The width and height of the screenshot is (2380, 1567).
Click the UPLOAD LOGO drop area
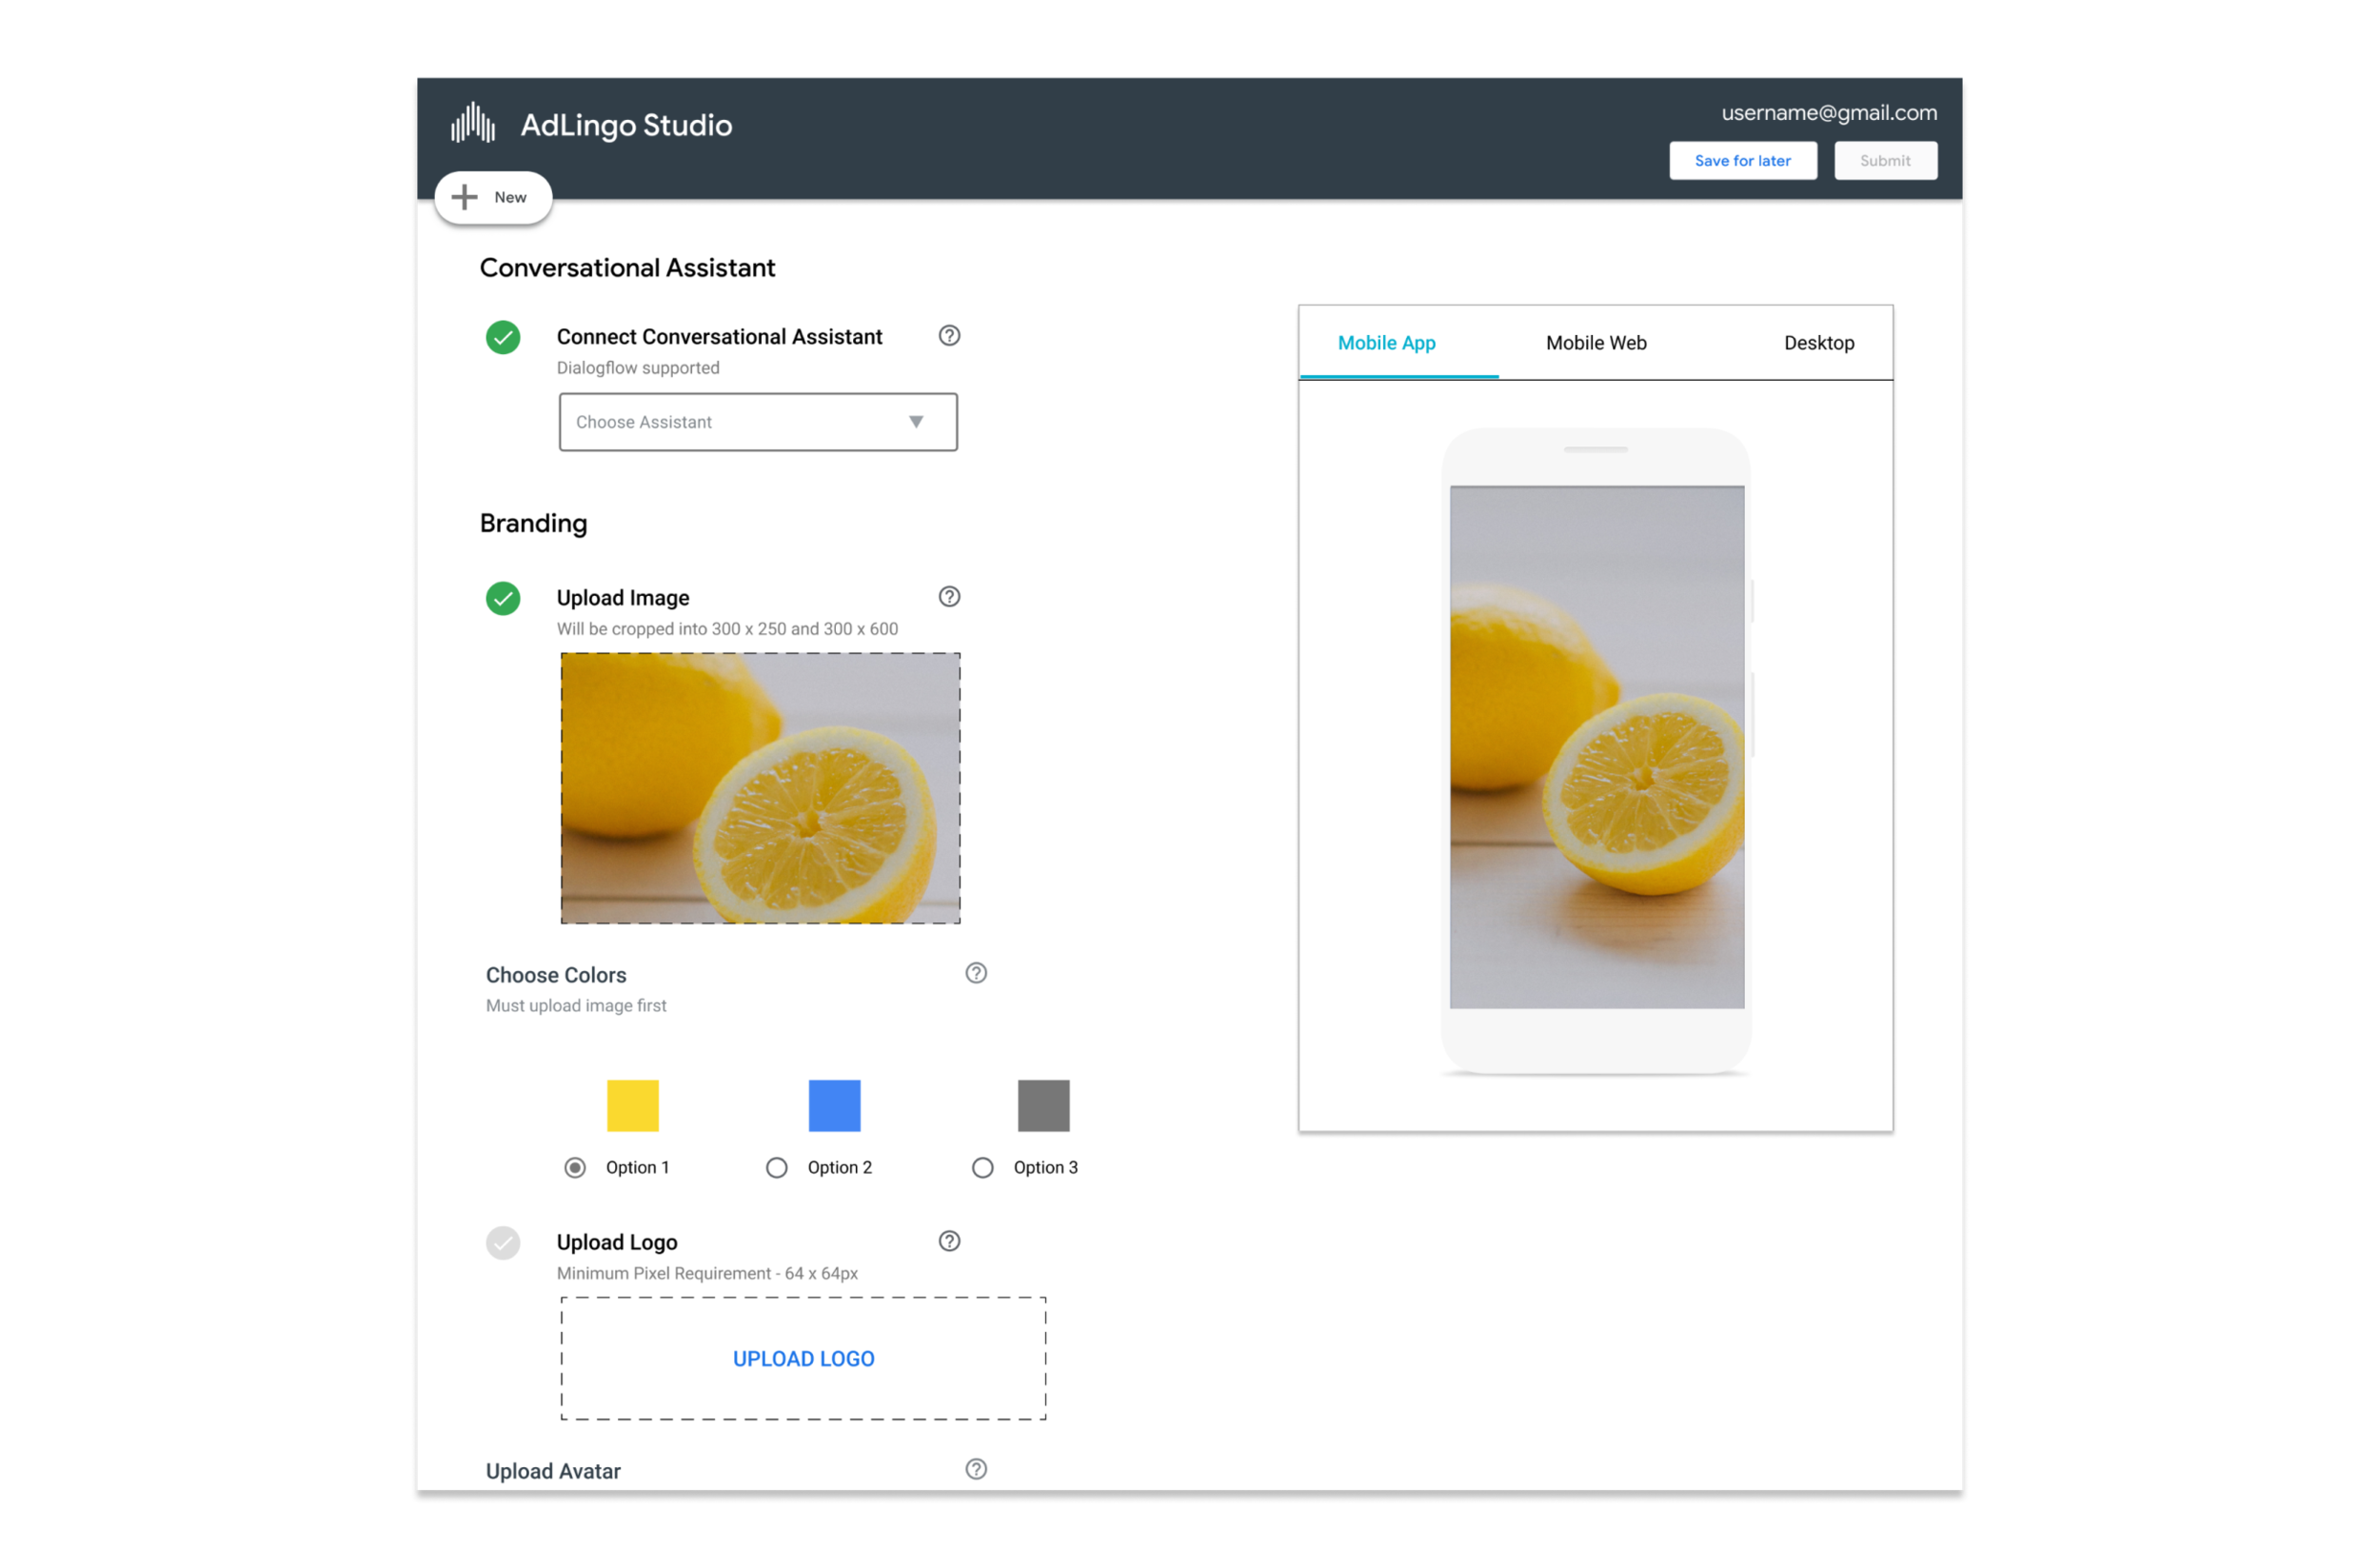(x=803, y=1358)
